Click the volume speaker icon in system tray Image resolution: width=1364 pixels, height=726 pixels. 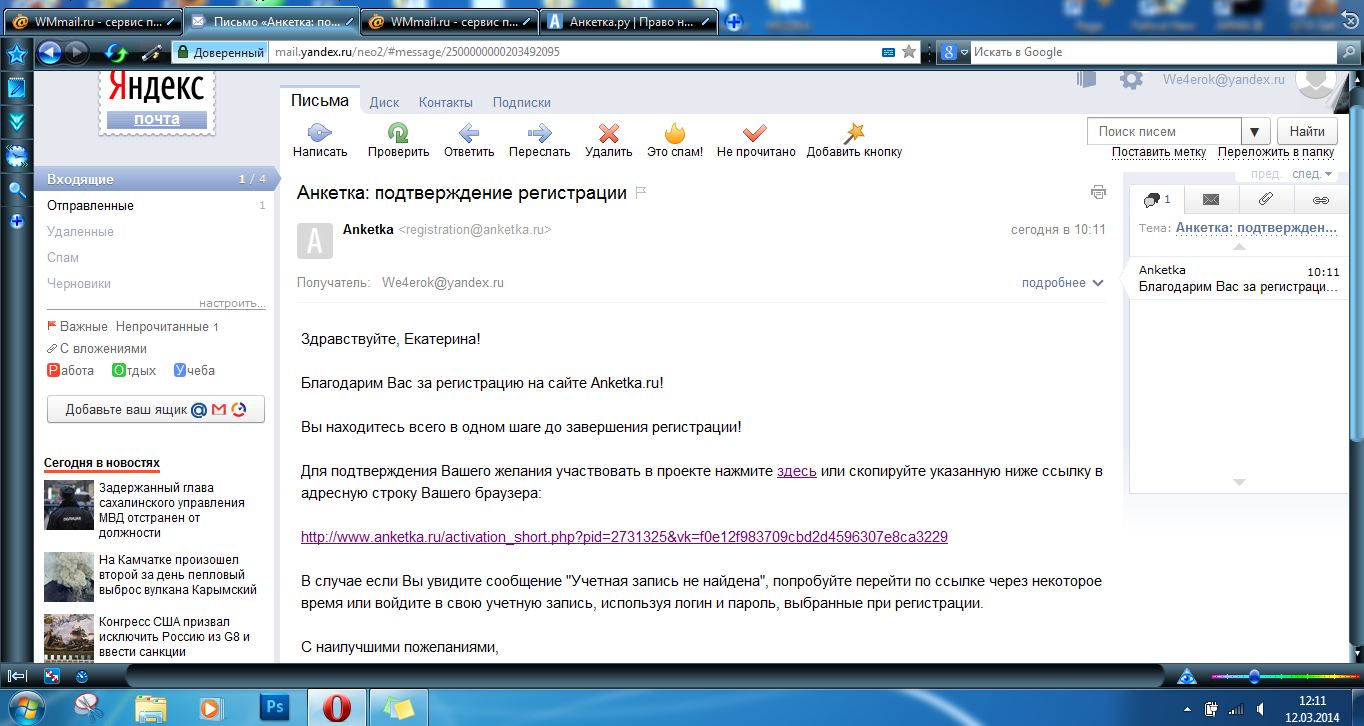pos(1260,709)
